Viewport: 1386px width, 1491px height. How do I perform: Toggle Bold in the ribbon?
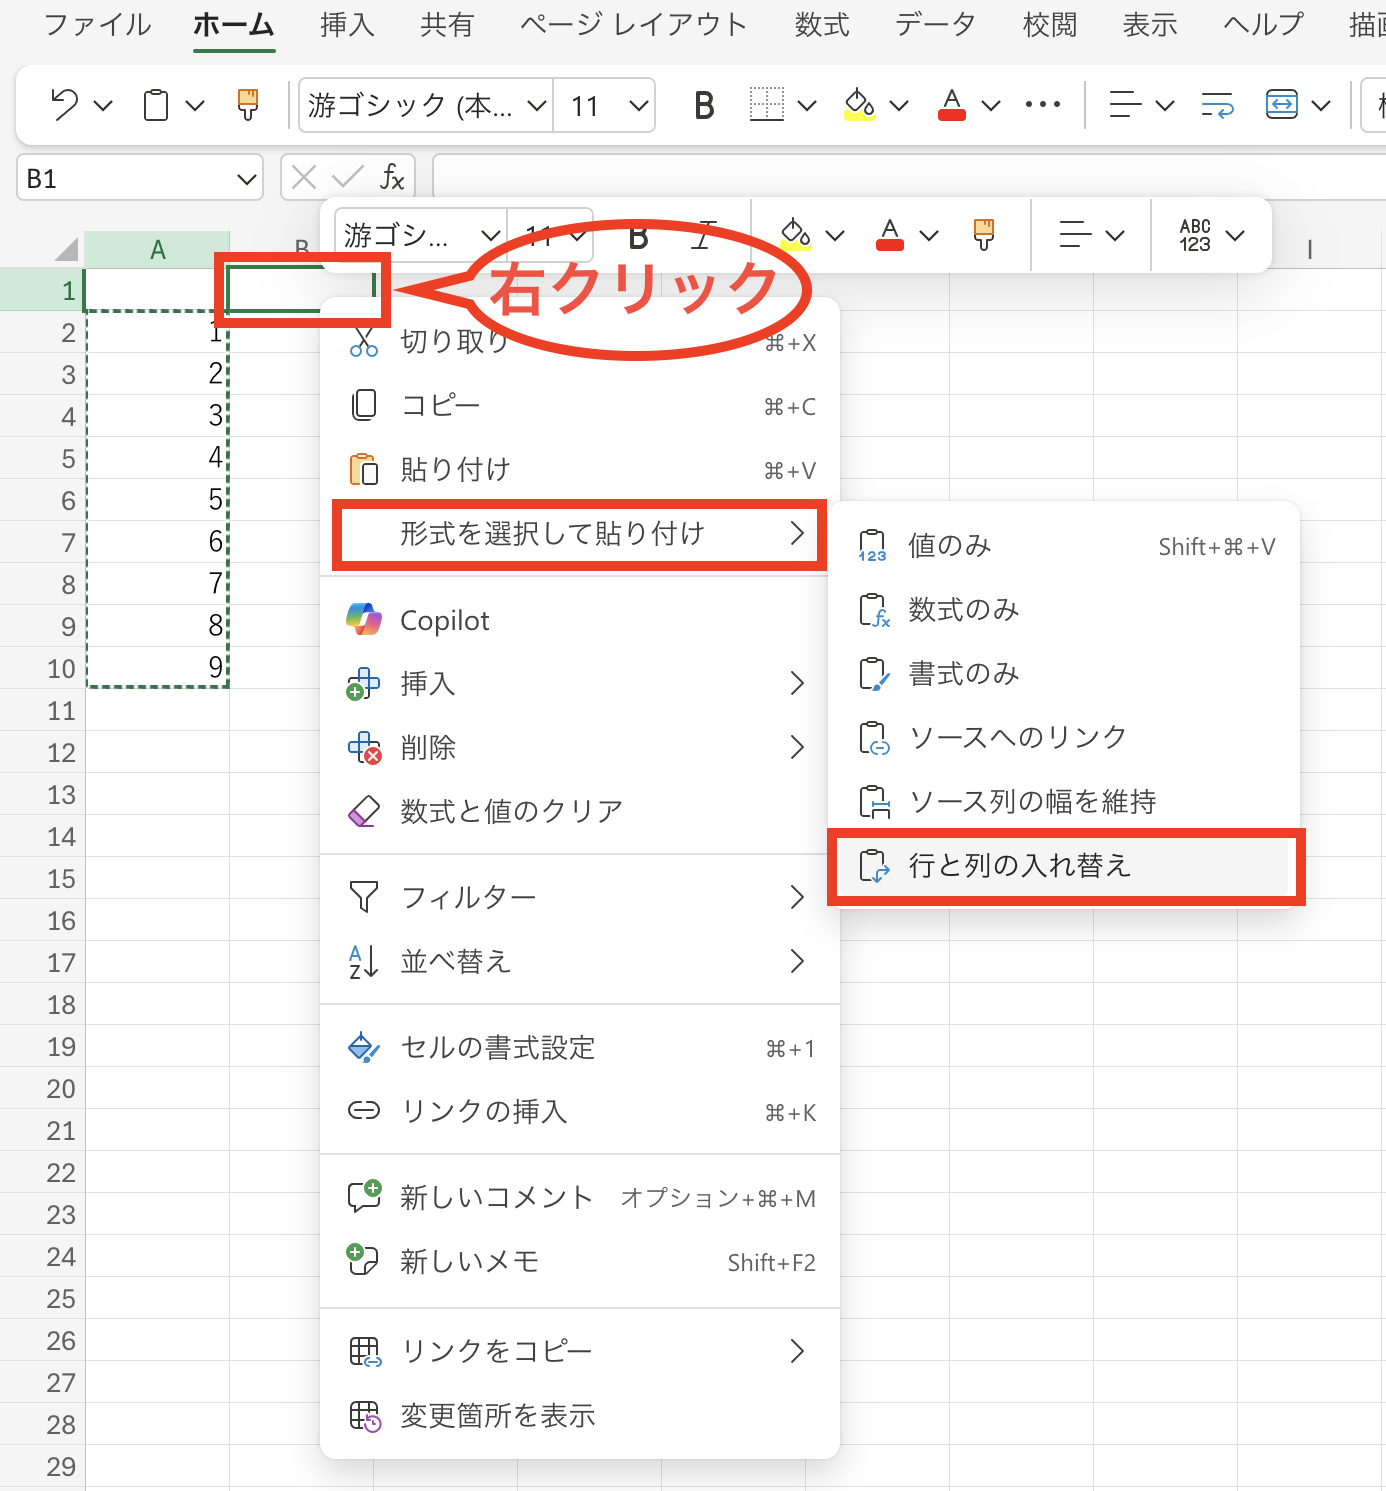tap(704, 105)
